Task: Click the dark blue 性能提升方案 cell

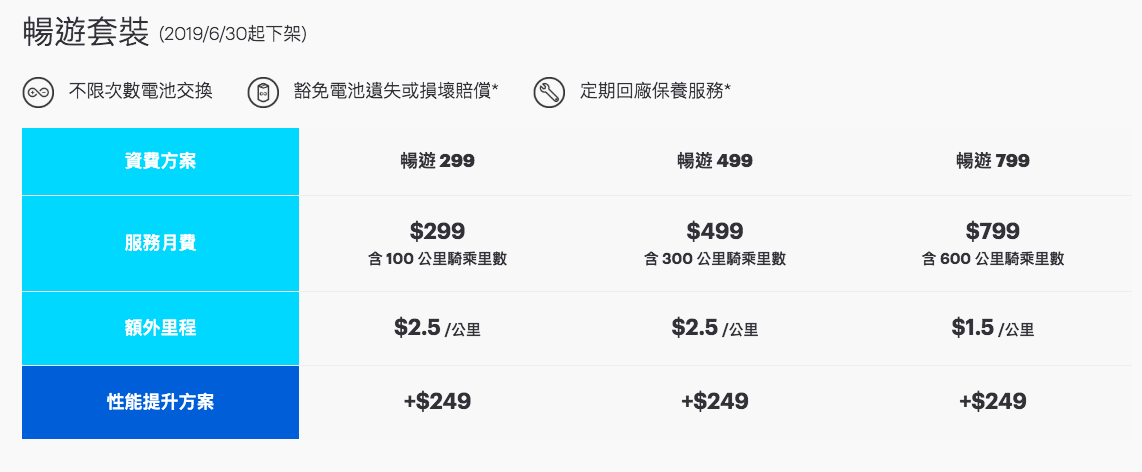Action: [x=160, y=402]
